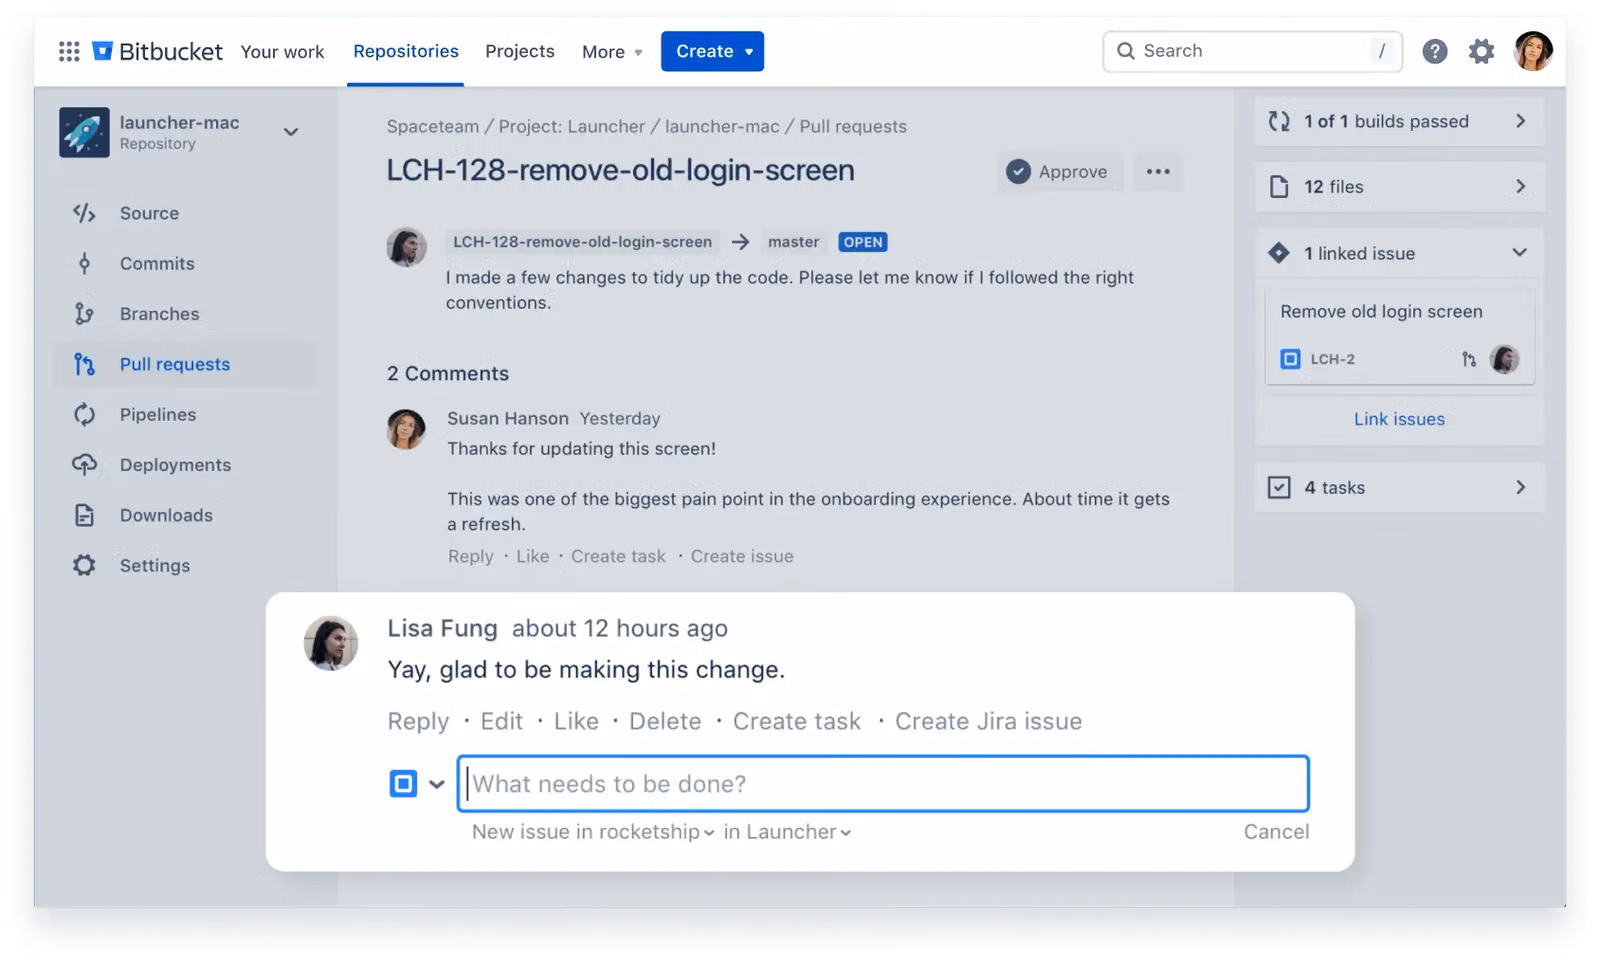Open the Branches page
This screenshot has height=960, width=1600.
pos(160,313)
